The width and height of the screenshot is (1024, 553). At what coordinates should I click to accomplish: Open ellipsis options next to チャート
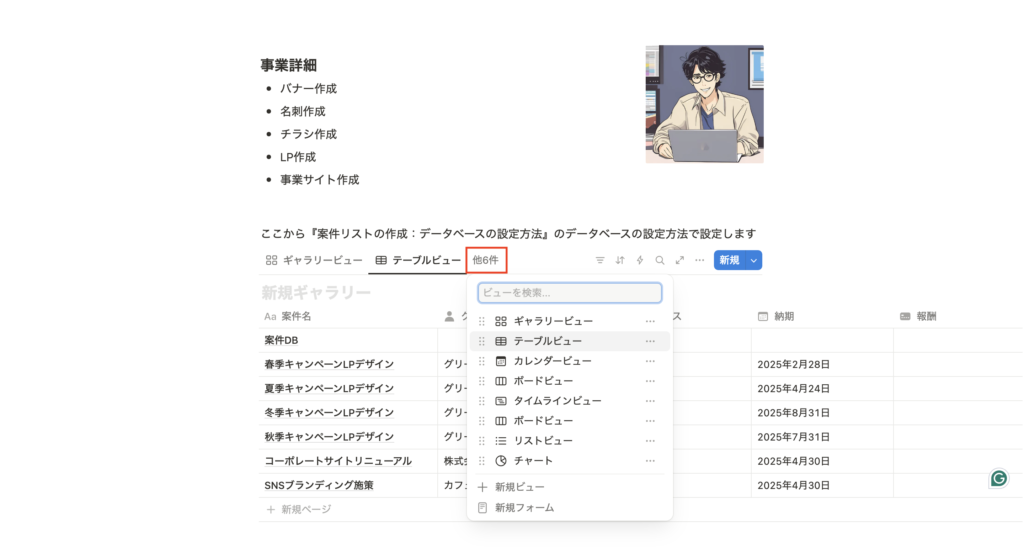(650, 461)
